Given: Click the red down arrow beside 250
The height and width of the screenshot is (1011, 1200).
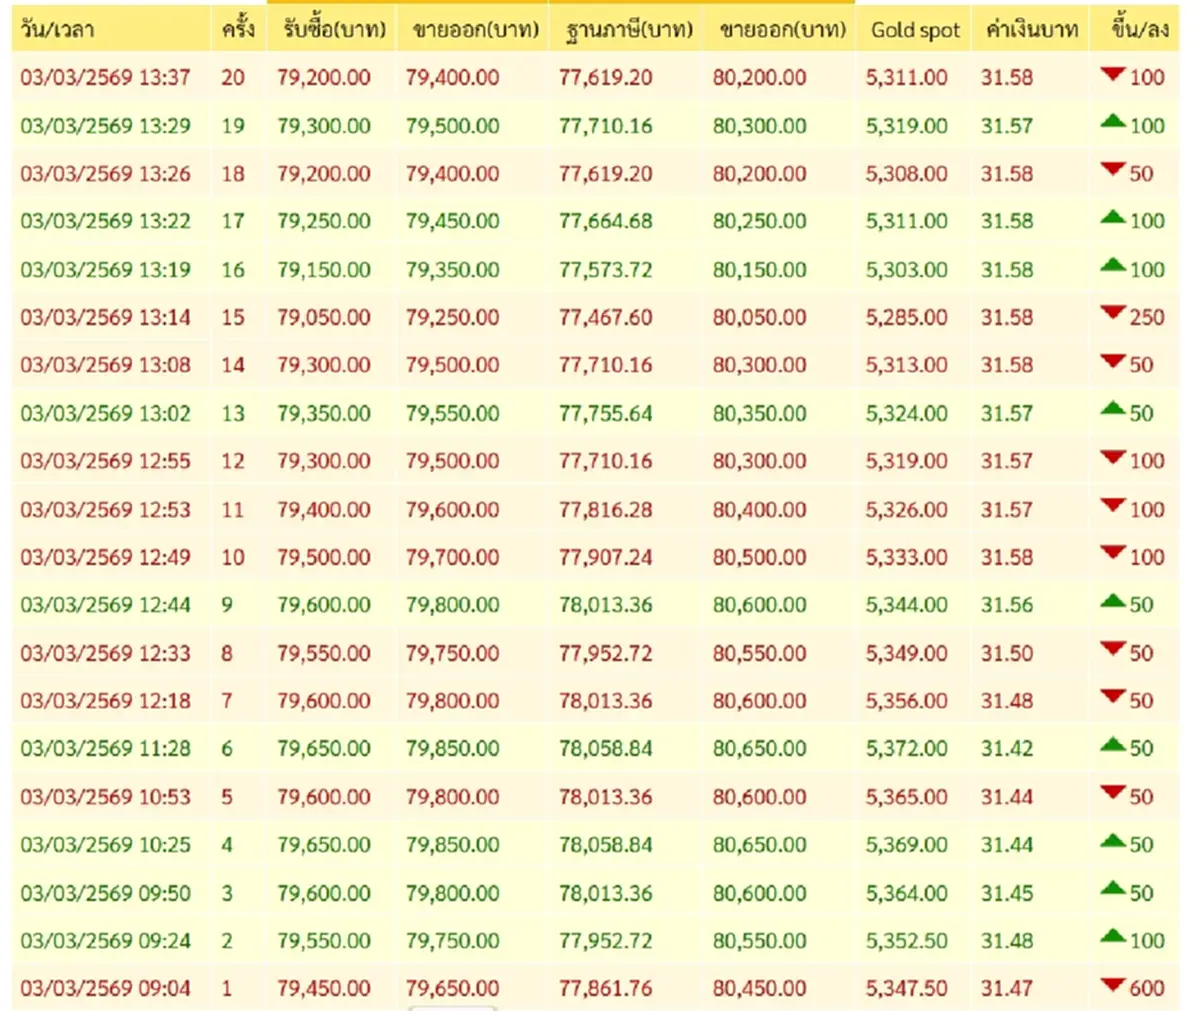Looking at the screenshot, I should (1112, 315).
